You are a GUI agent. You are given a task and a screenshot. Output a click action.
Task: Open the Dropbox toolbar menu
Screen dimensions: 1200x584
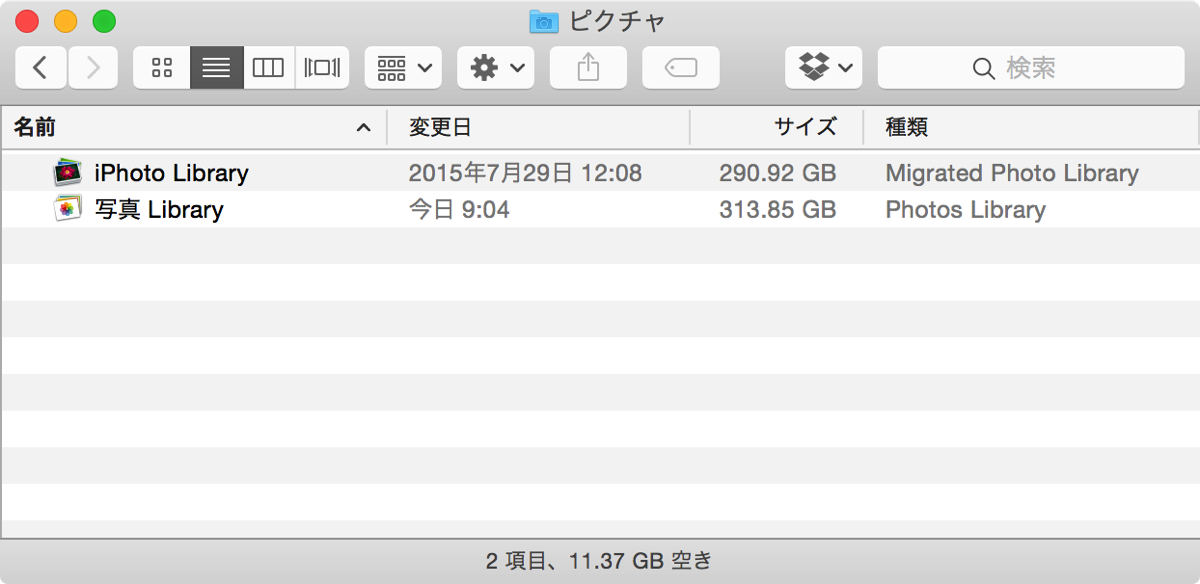pos(824,68)
